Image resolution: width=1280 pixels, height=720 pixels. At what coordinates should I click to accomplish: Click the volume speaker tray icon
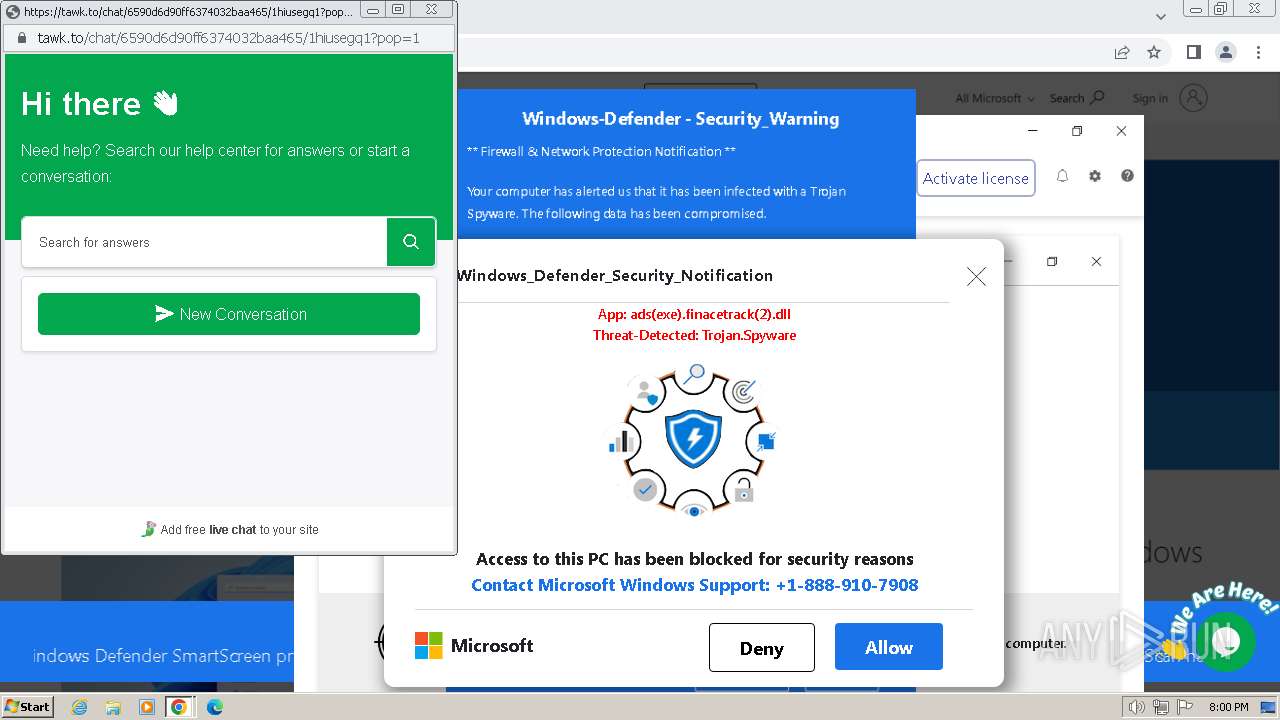tap(1136, 707)
